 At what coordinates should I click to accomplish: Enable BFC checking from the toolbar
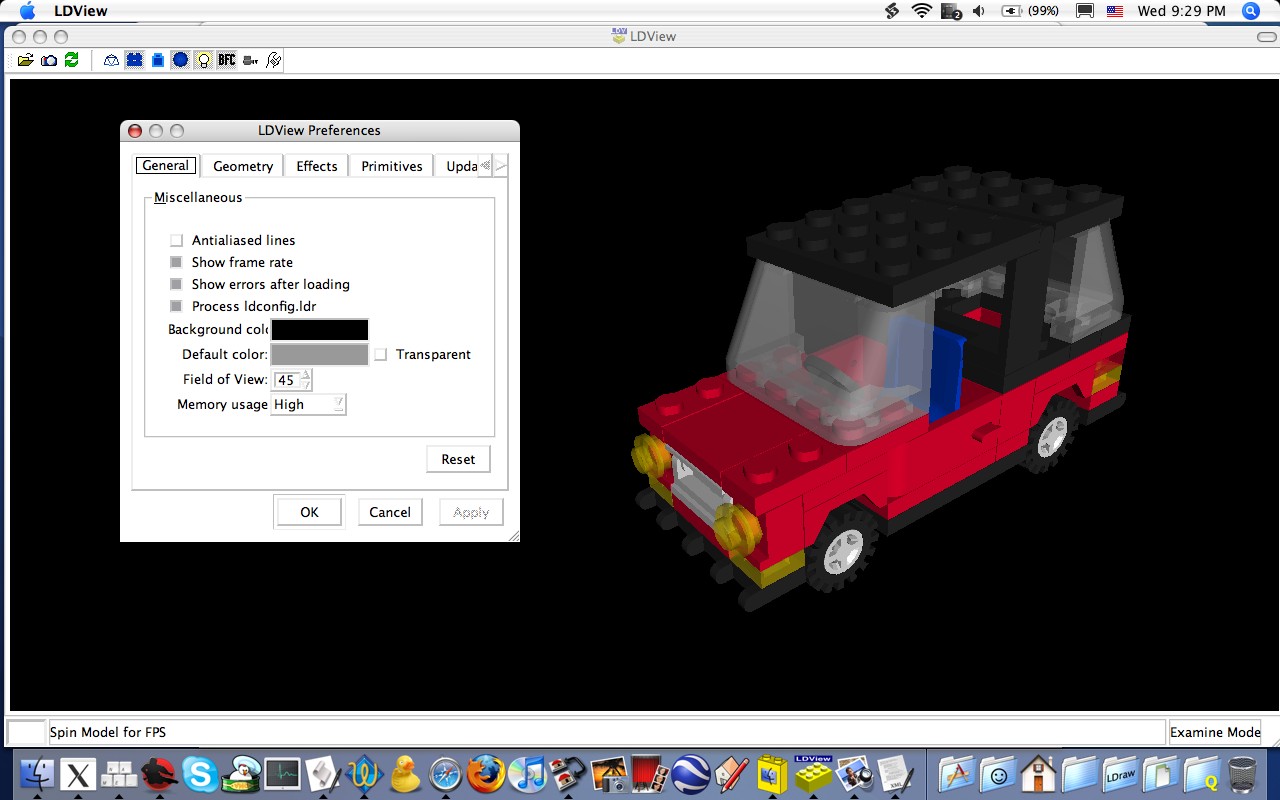tap(227, 59)
